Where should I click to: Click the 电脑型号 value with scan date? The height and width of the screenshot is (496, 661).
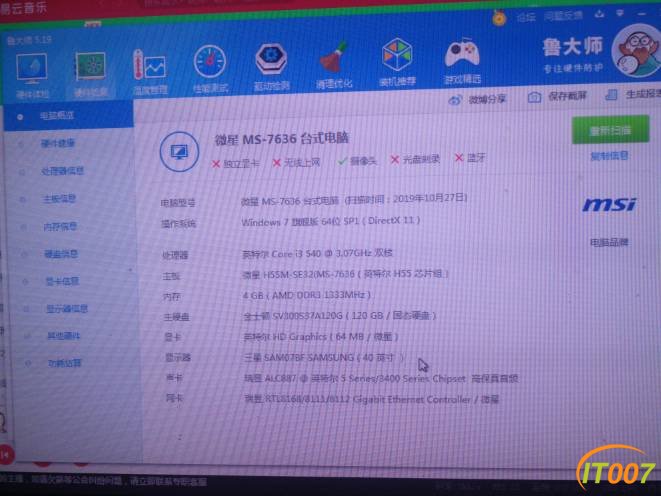354,199
